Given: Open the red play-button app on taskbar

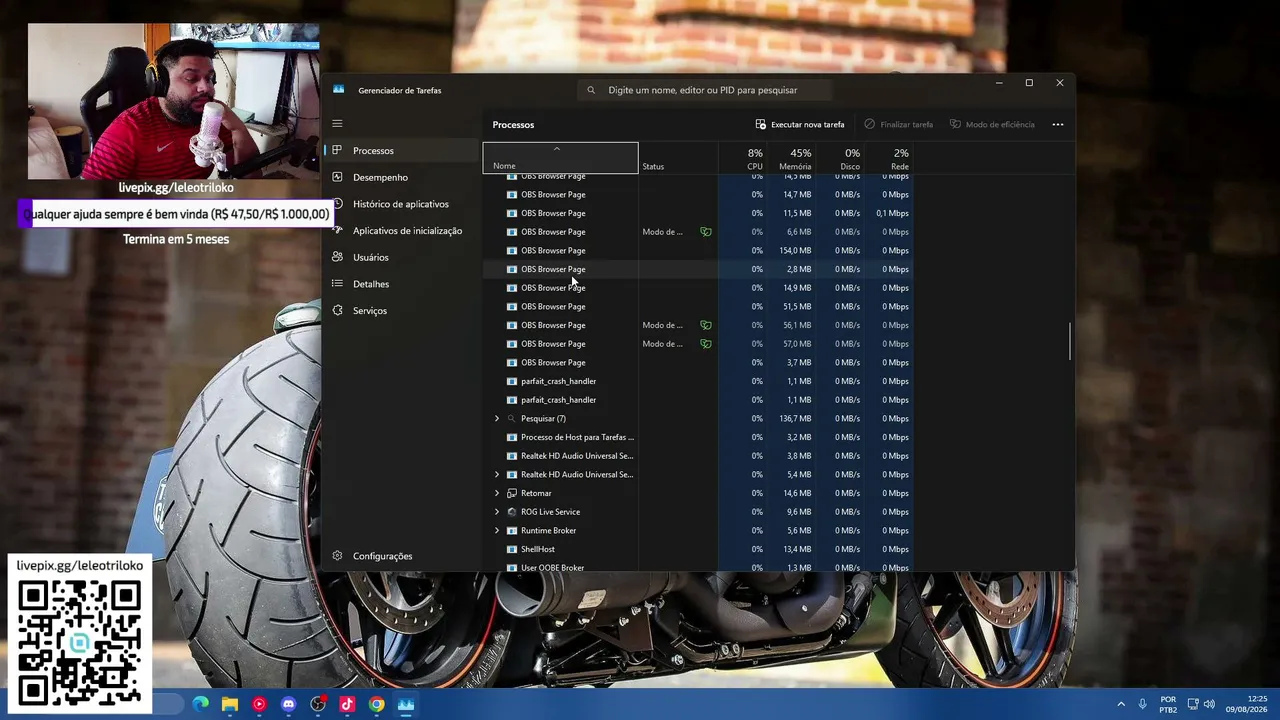Looking at the screenshot, I should pos(259,704).
